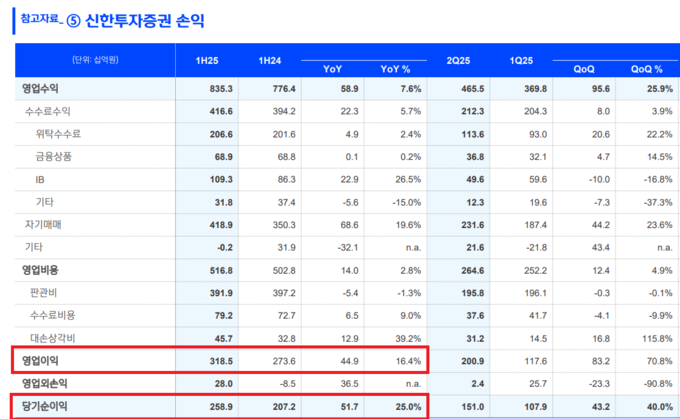Click -21.8 in the 기타 row
This screenshot has height=419, width=680.
click(x=536, y=248)
